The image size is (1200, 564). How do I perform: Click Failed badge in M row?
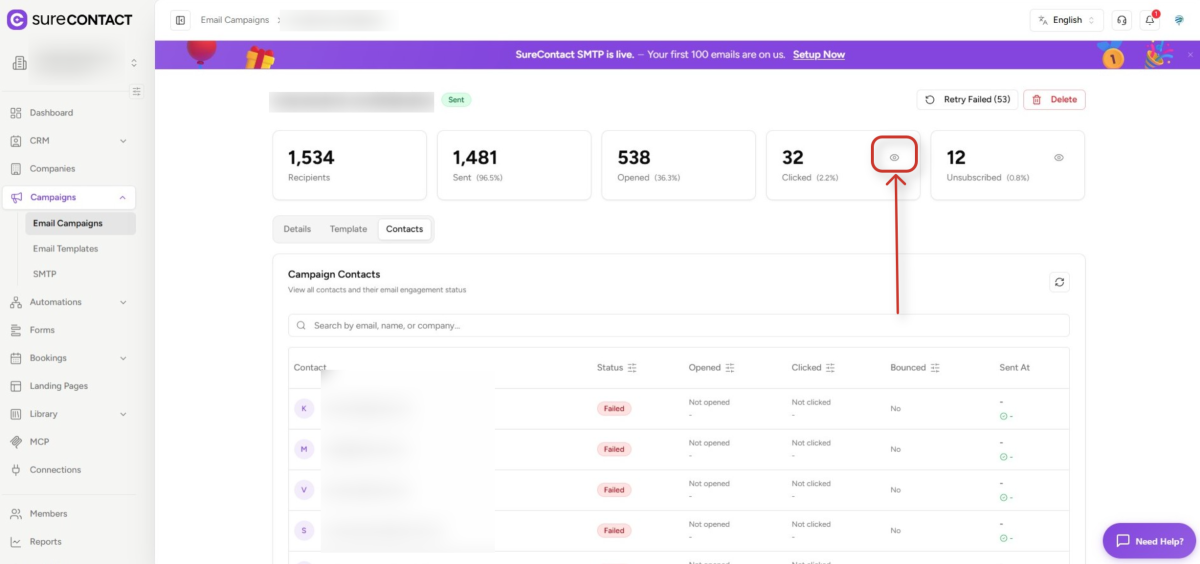tap(613, 449)
